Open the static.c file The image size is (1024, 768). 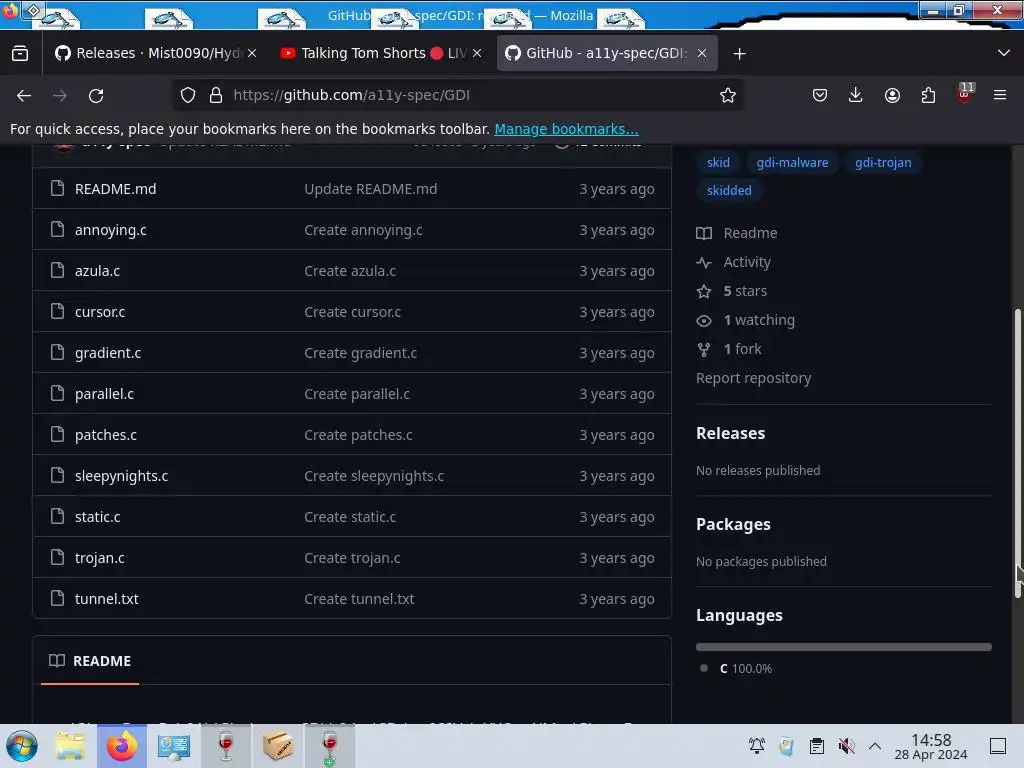pos(97,517)
